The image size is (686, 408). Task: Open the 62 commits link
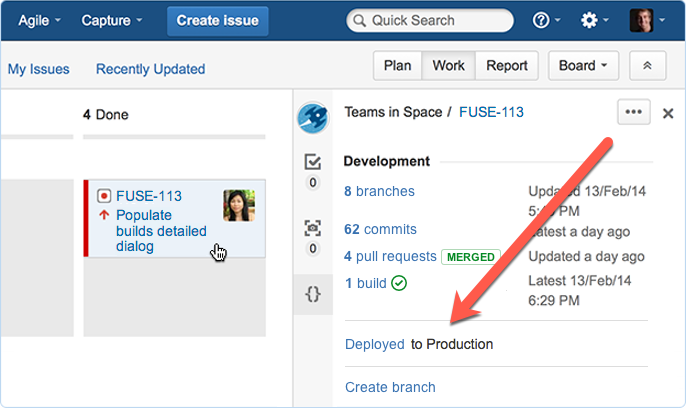tap(380, 229)
